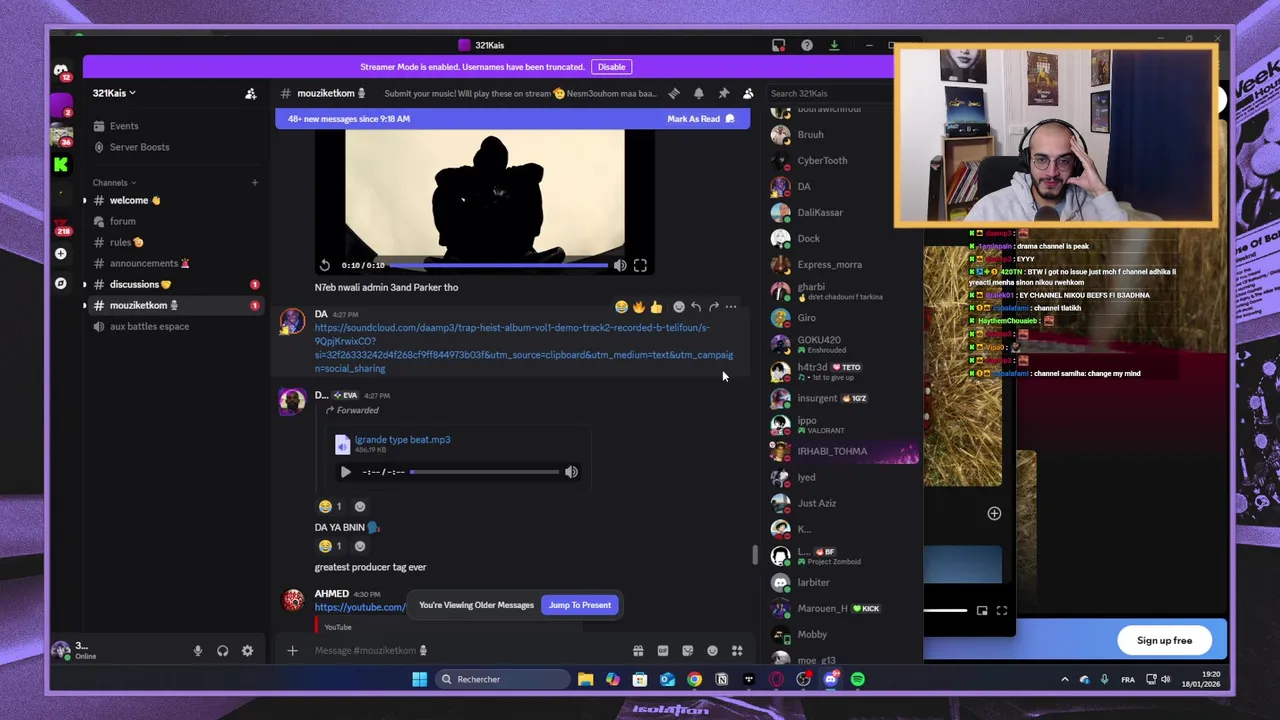This screenshot has width=1280, height=720.
Task: Open apps icon in message bar
Action: pyautogui.click(x=737, y=651)
